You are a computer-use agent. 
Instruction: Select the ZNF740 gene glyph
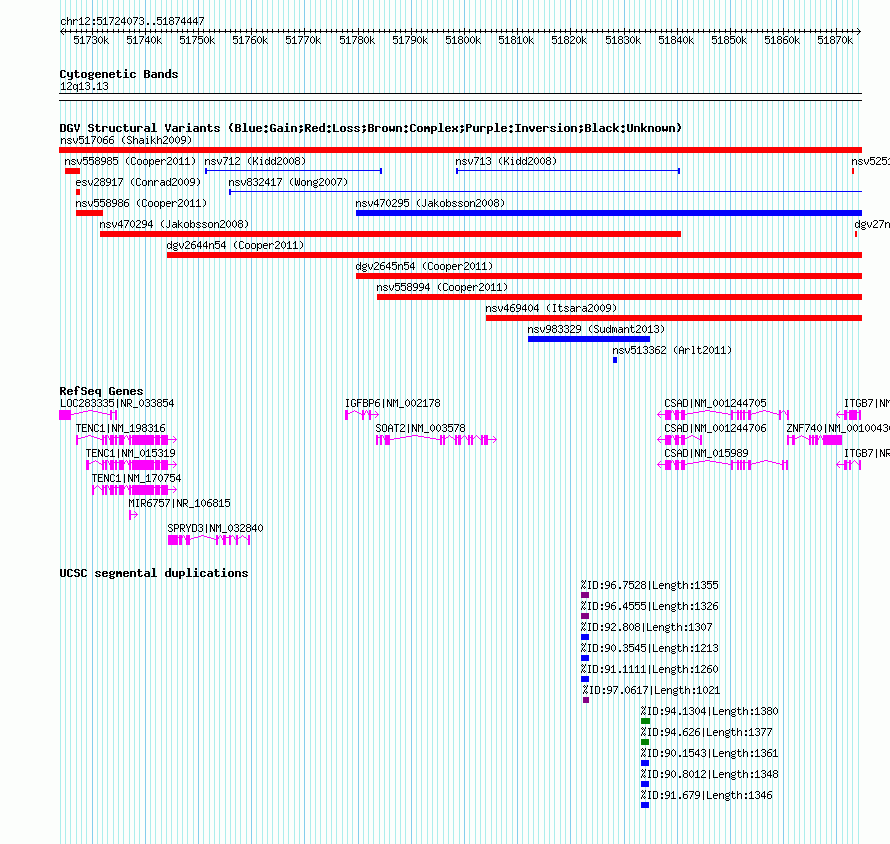815,440
